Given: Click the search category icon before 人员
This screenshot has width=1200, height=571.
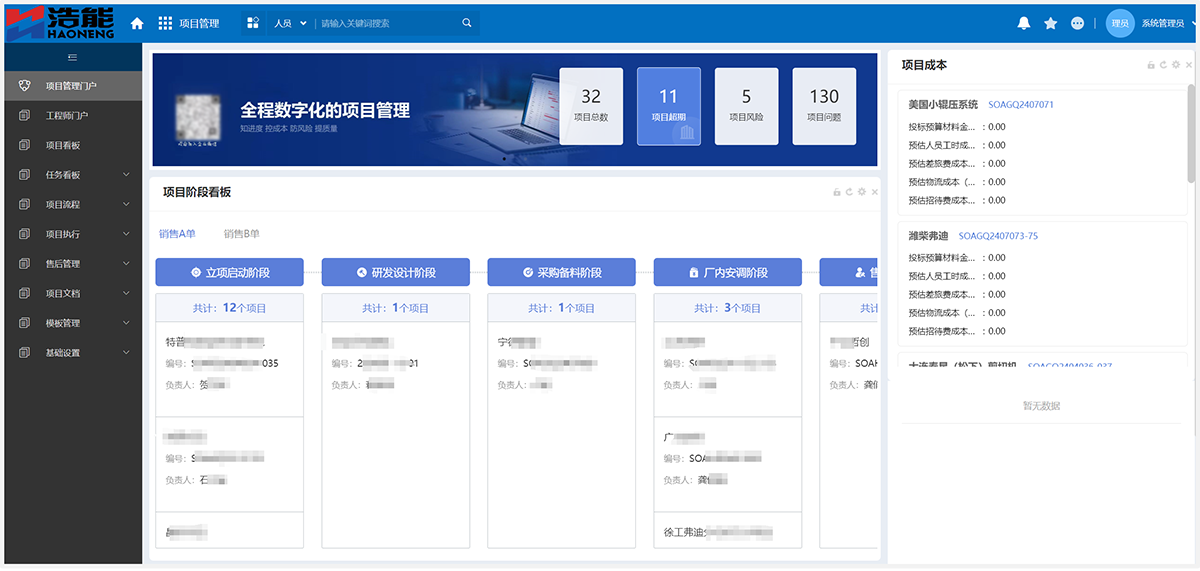Looking at the screenshot, I should pyautogui.click(x=253, y=23).
